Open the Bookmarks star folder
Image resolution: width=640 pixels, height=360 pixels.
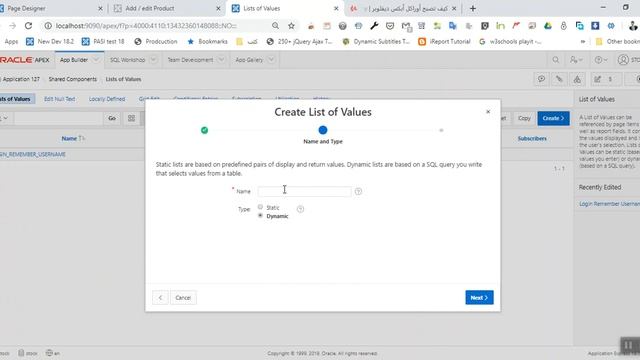[207, 42]
